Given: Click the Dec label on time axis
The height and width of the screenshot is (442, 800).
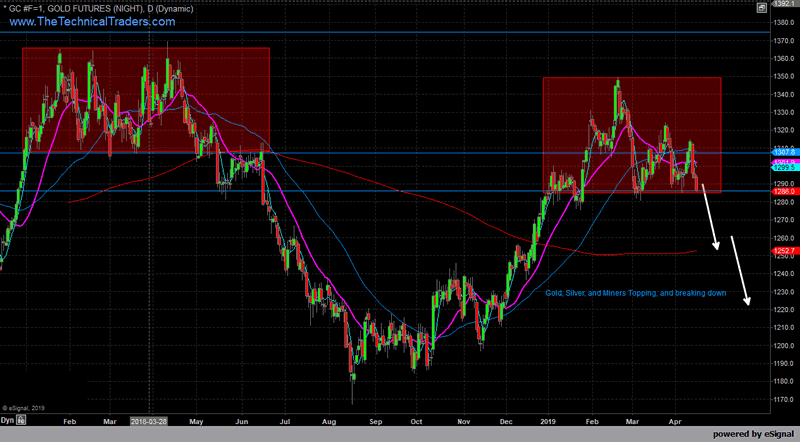Looking at the screenshot, I should [x=507, y=421].
